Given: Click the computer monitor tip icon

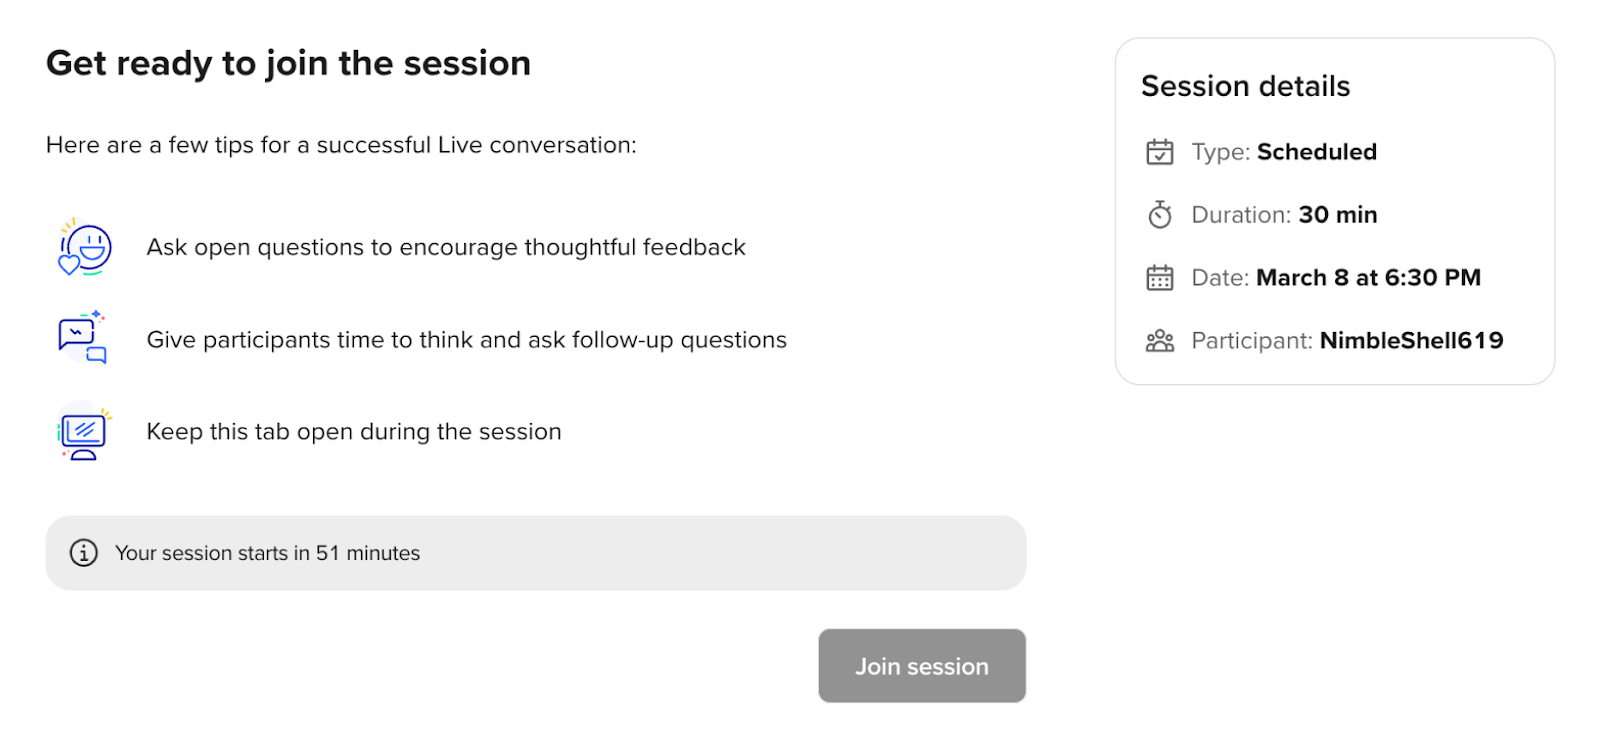Looking at the screenshot, I should click(84, 432).
